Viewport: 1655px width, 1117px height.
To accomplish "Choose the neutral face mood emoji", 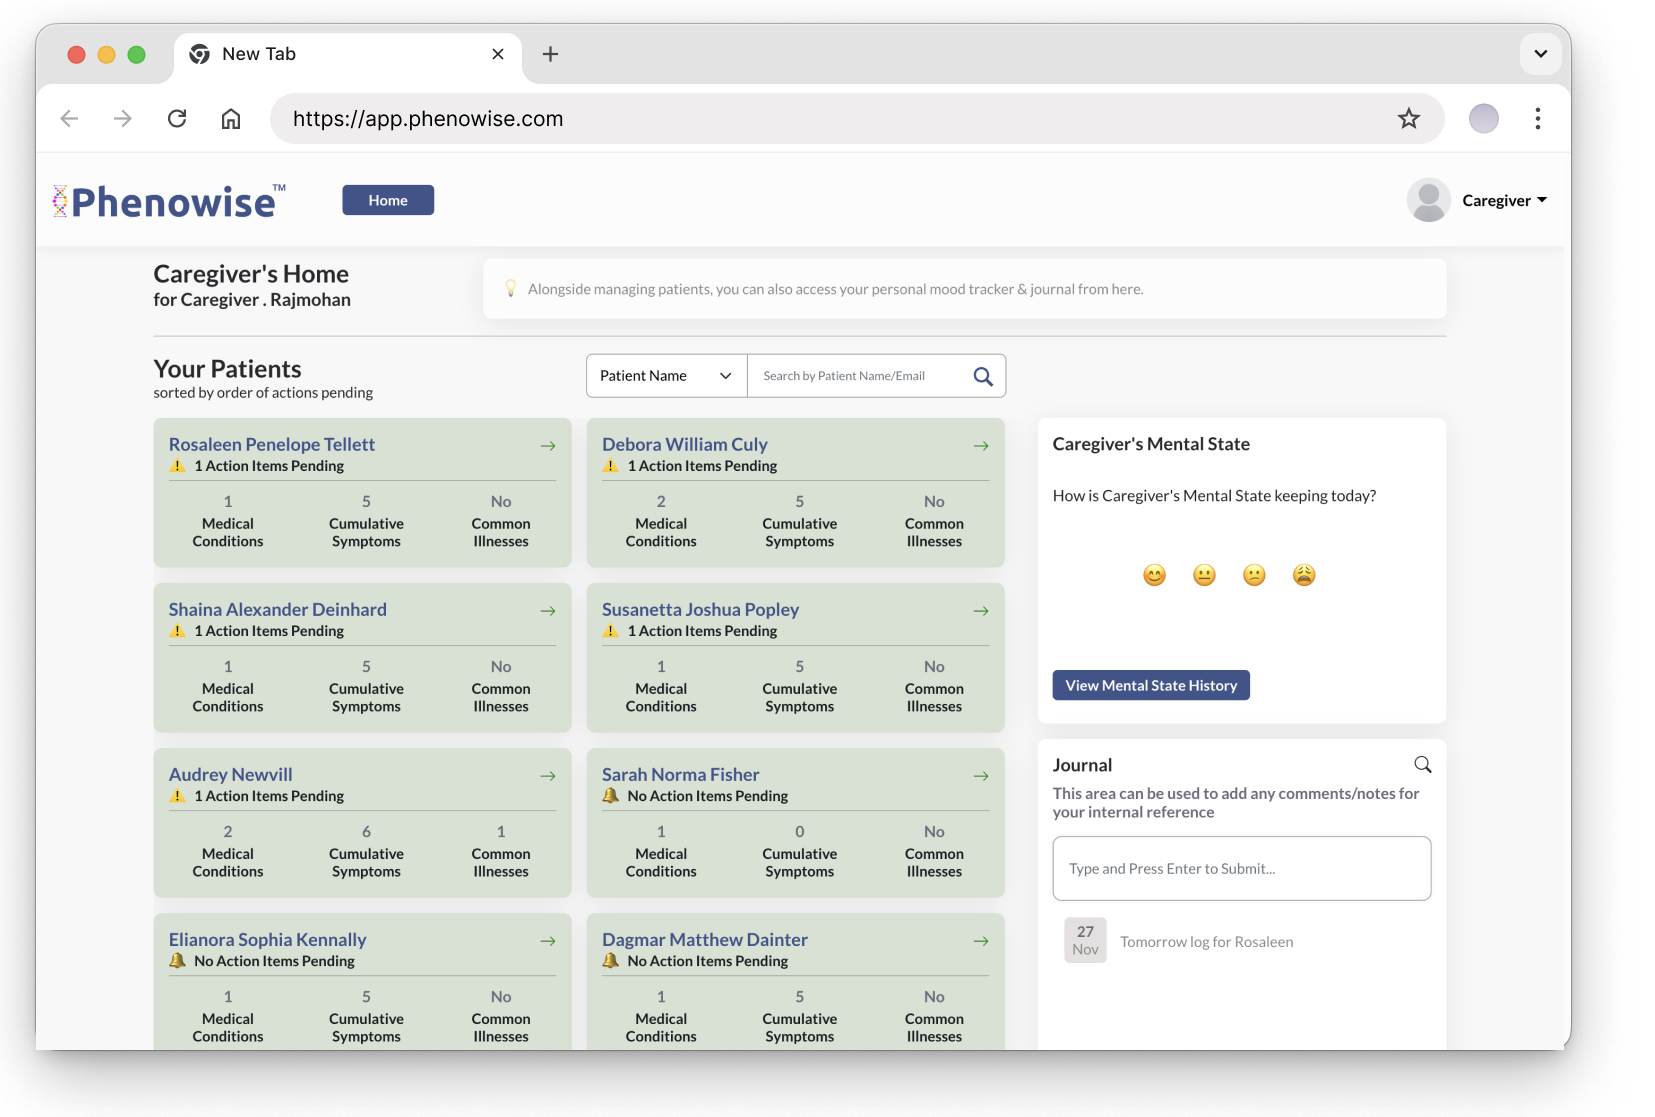I will pyautogui.click(x=1204, y=575).
